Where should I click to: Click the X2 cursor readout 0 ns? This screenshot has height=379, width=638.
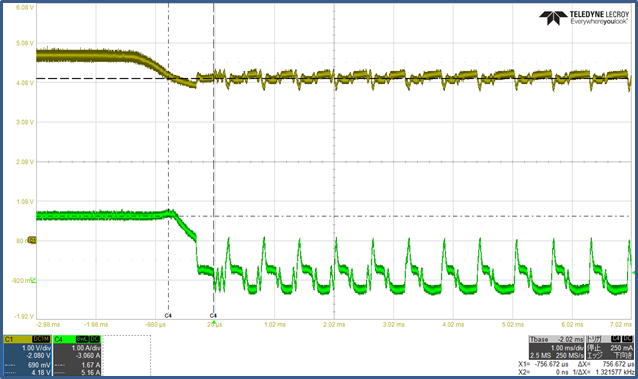tap(562, 372)
